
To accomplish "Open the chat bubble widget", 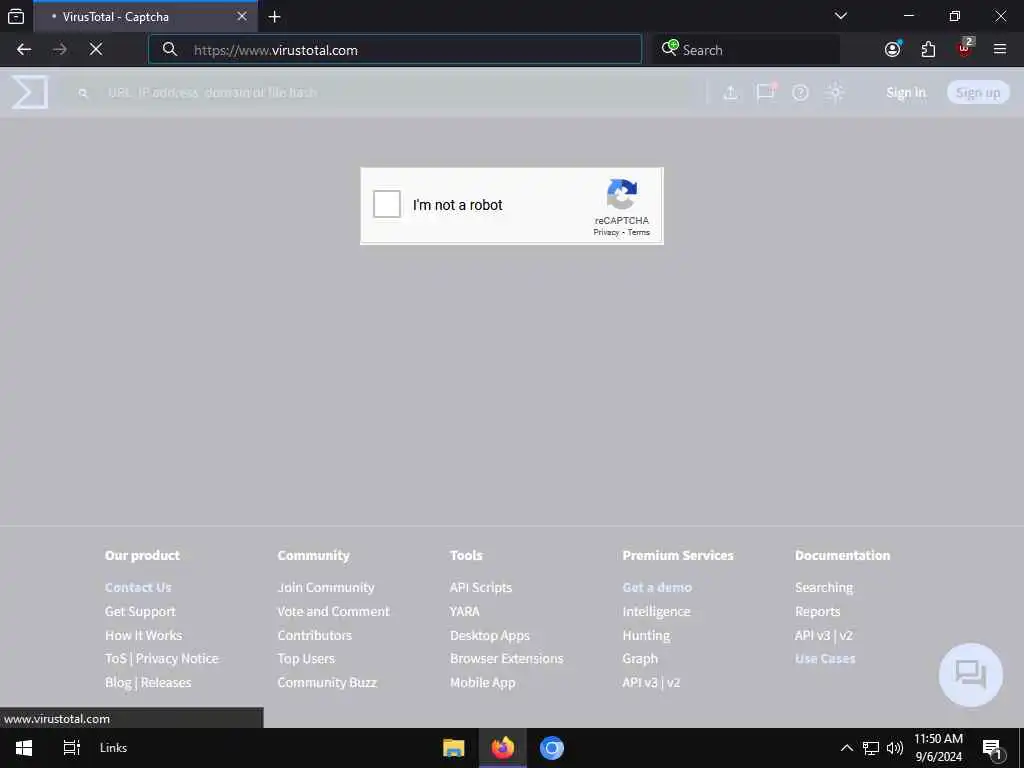I will 970,675.
